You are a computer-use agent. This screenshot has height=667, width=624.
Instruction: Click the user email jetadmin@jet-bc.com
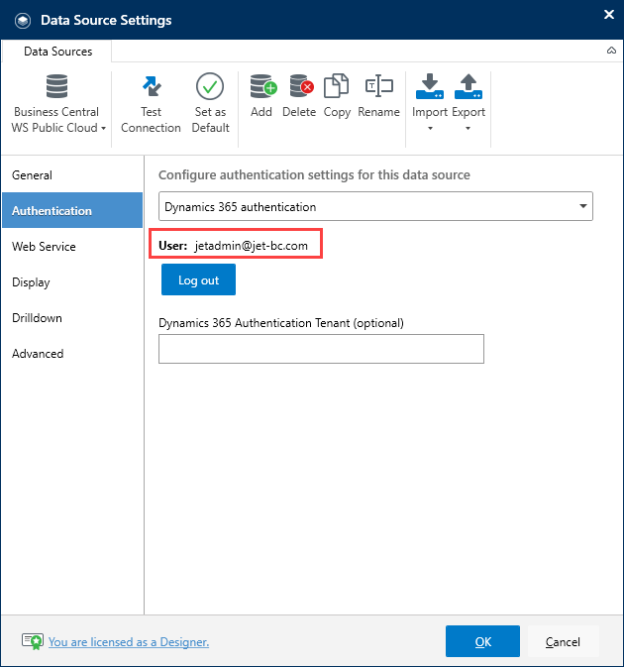pyautogui.click(x=251, y=246)
